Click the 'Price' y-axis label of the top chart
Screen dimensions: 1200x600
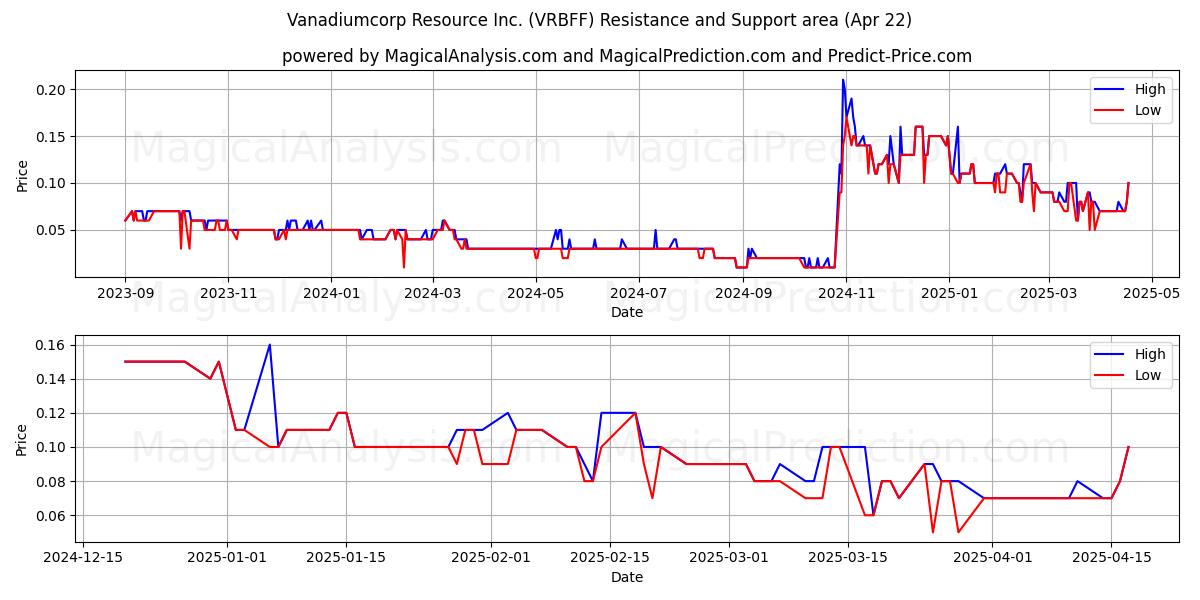click(x=22, y=173)
